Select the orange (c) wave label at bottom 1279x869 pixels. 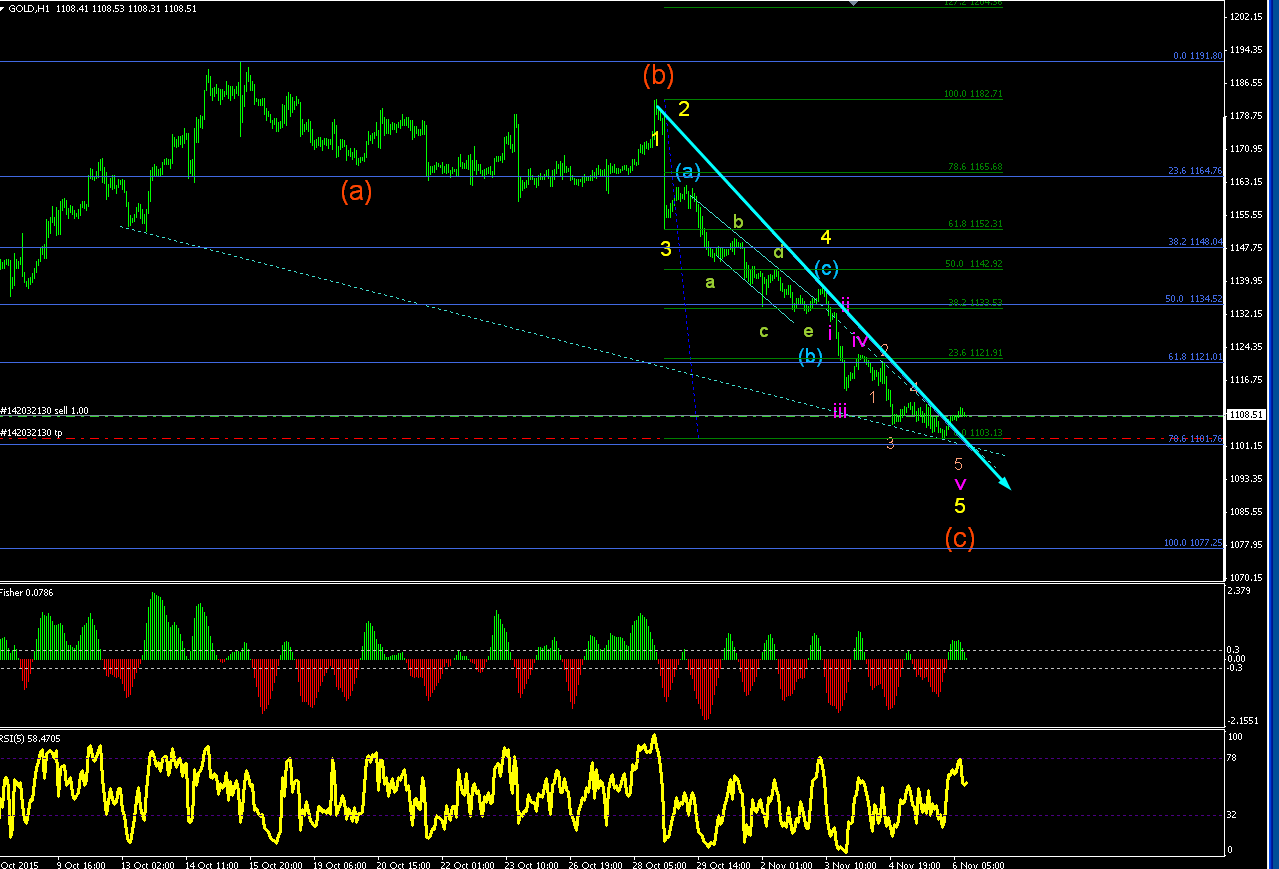[x=960, y=538]
